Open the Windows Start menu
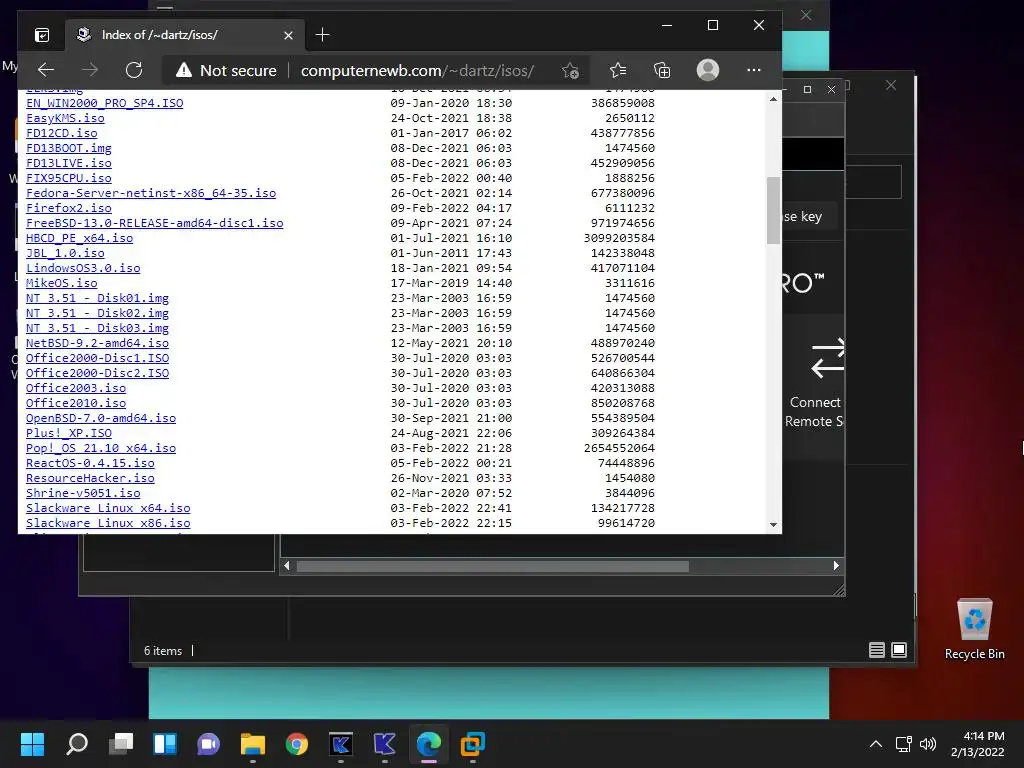Image resolution: width=1024 pixels, height=768 pixels. [32, 744]
